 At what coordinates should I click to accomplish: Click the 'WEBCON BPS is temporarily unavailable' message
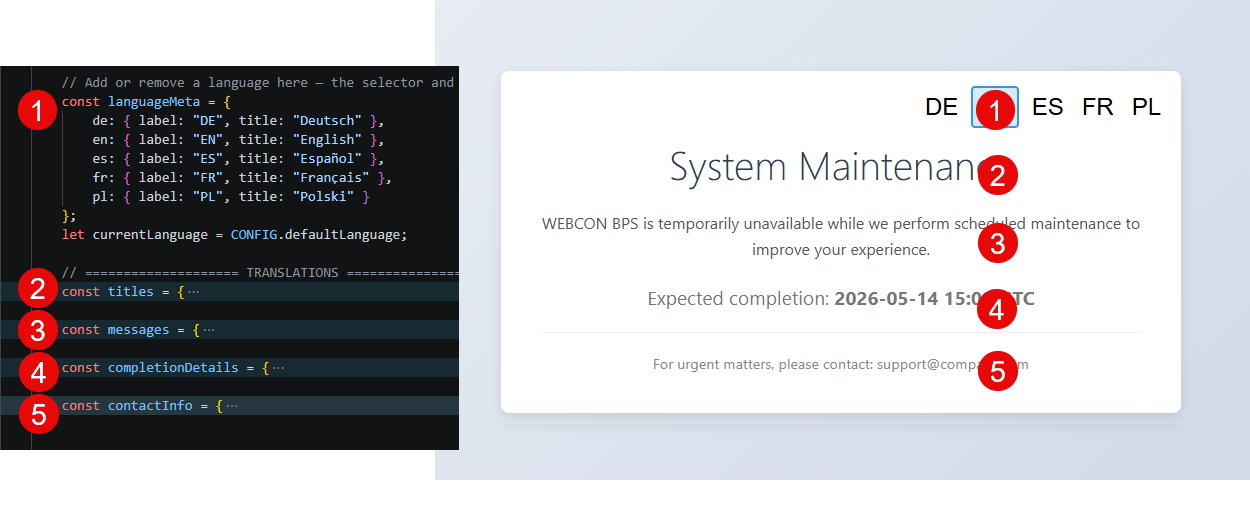pos(841,237)
